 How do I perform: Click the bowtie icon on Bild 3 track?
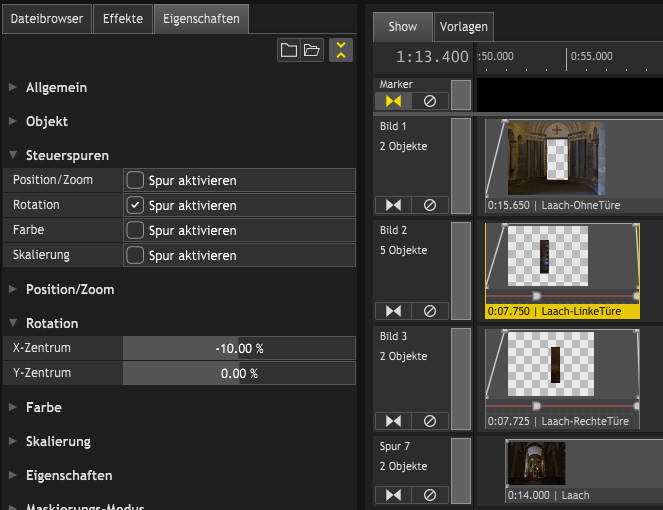click(393, 421)
